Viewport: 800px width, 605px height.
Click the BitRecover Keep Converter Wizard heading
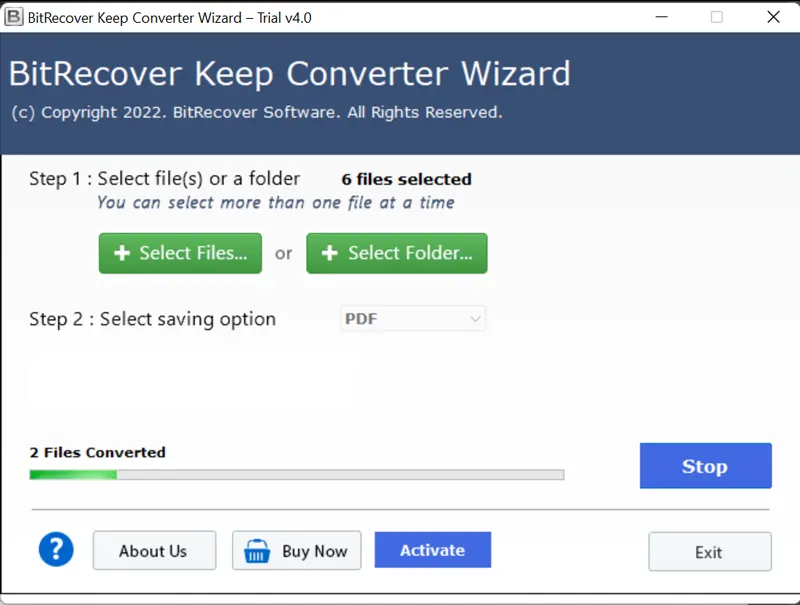290,74
